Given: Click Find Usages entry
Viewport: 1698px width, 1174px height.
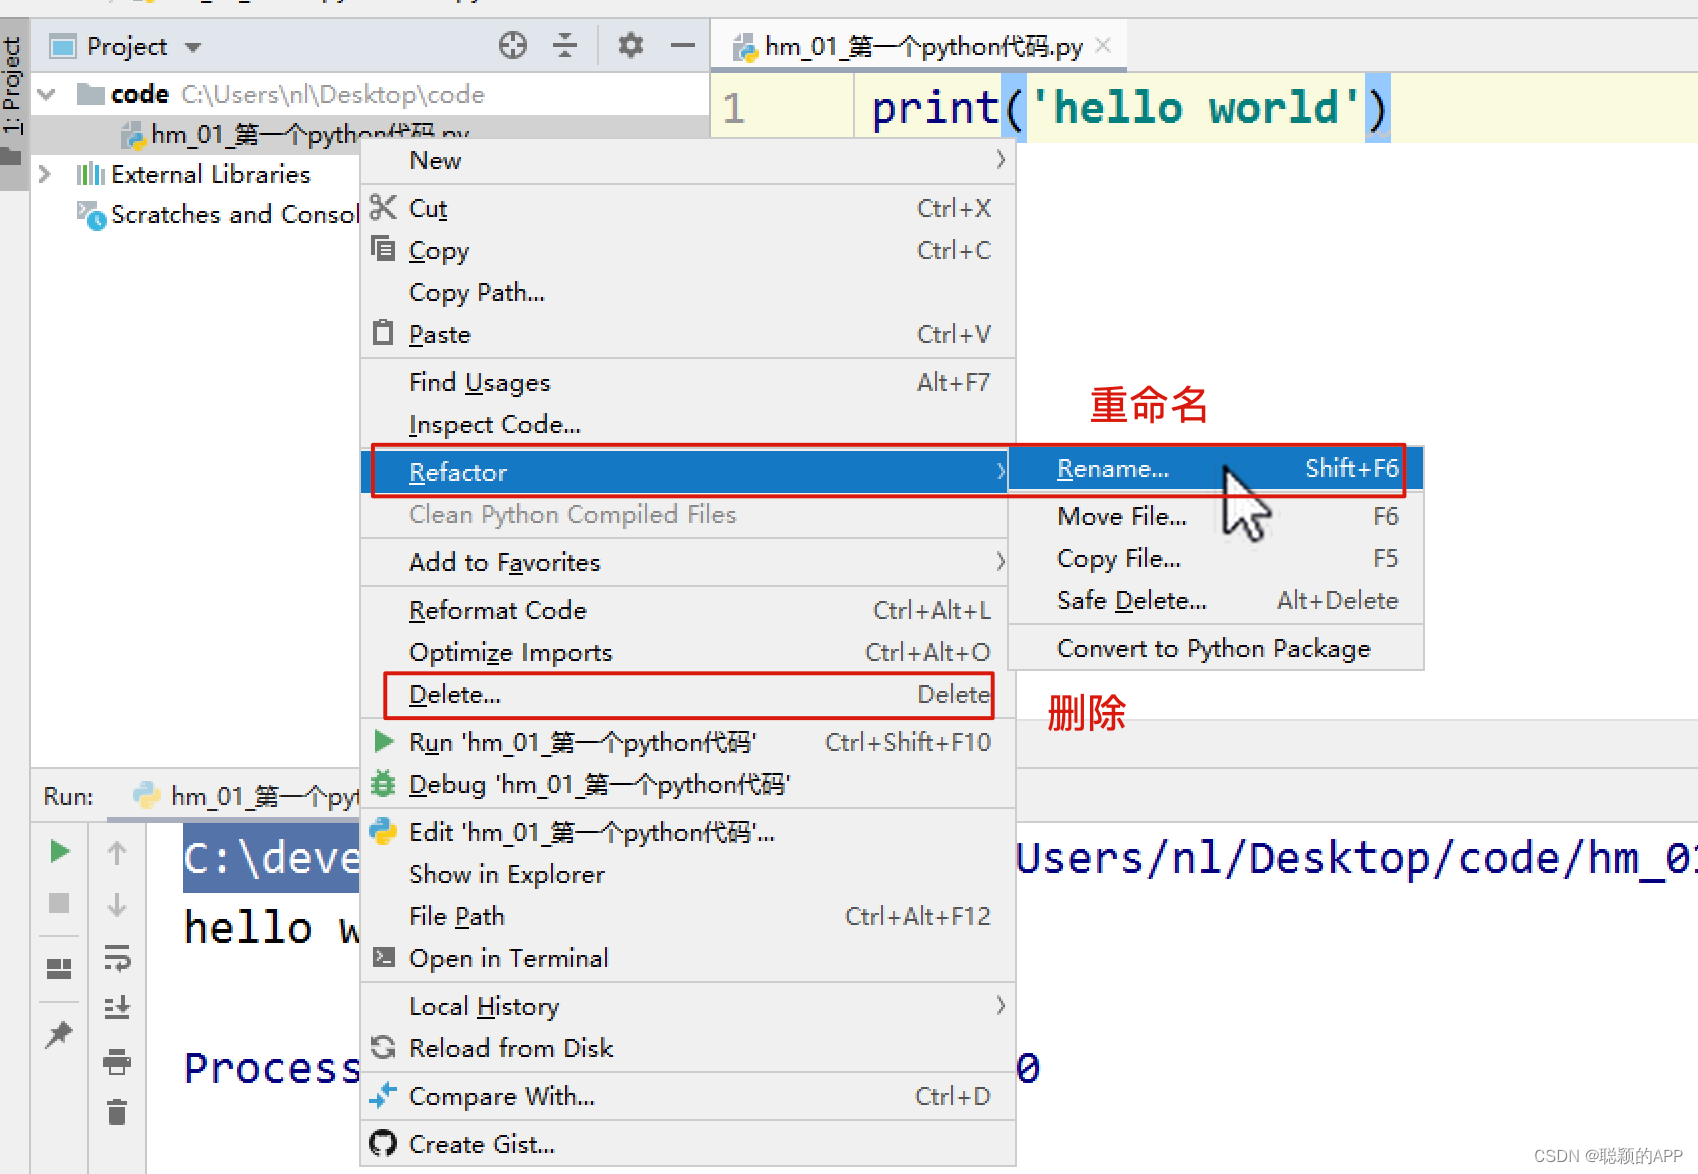Looking at the screenshot, I should [x=688, y=382].
